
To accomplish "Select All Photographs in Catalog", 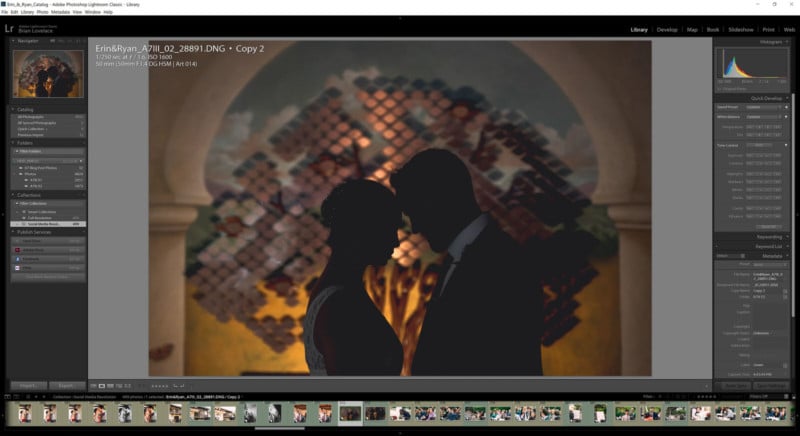I will pos(48,117).
